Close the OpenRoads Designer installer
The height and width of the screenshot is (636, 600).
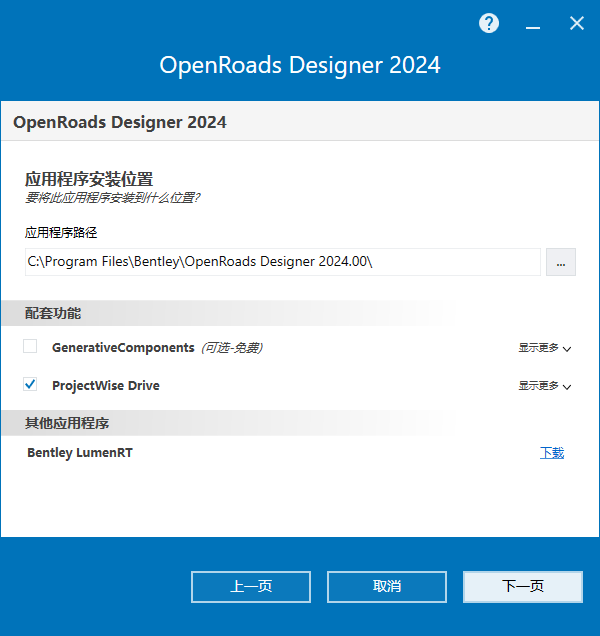pos(576,23)
